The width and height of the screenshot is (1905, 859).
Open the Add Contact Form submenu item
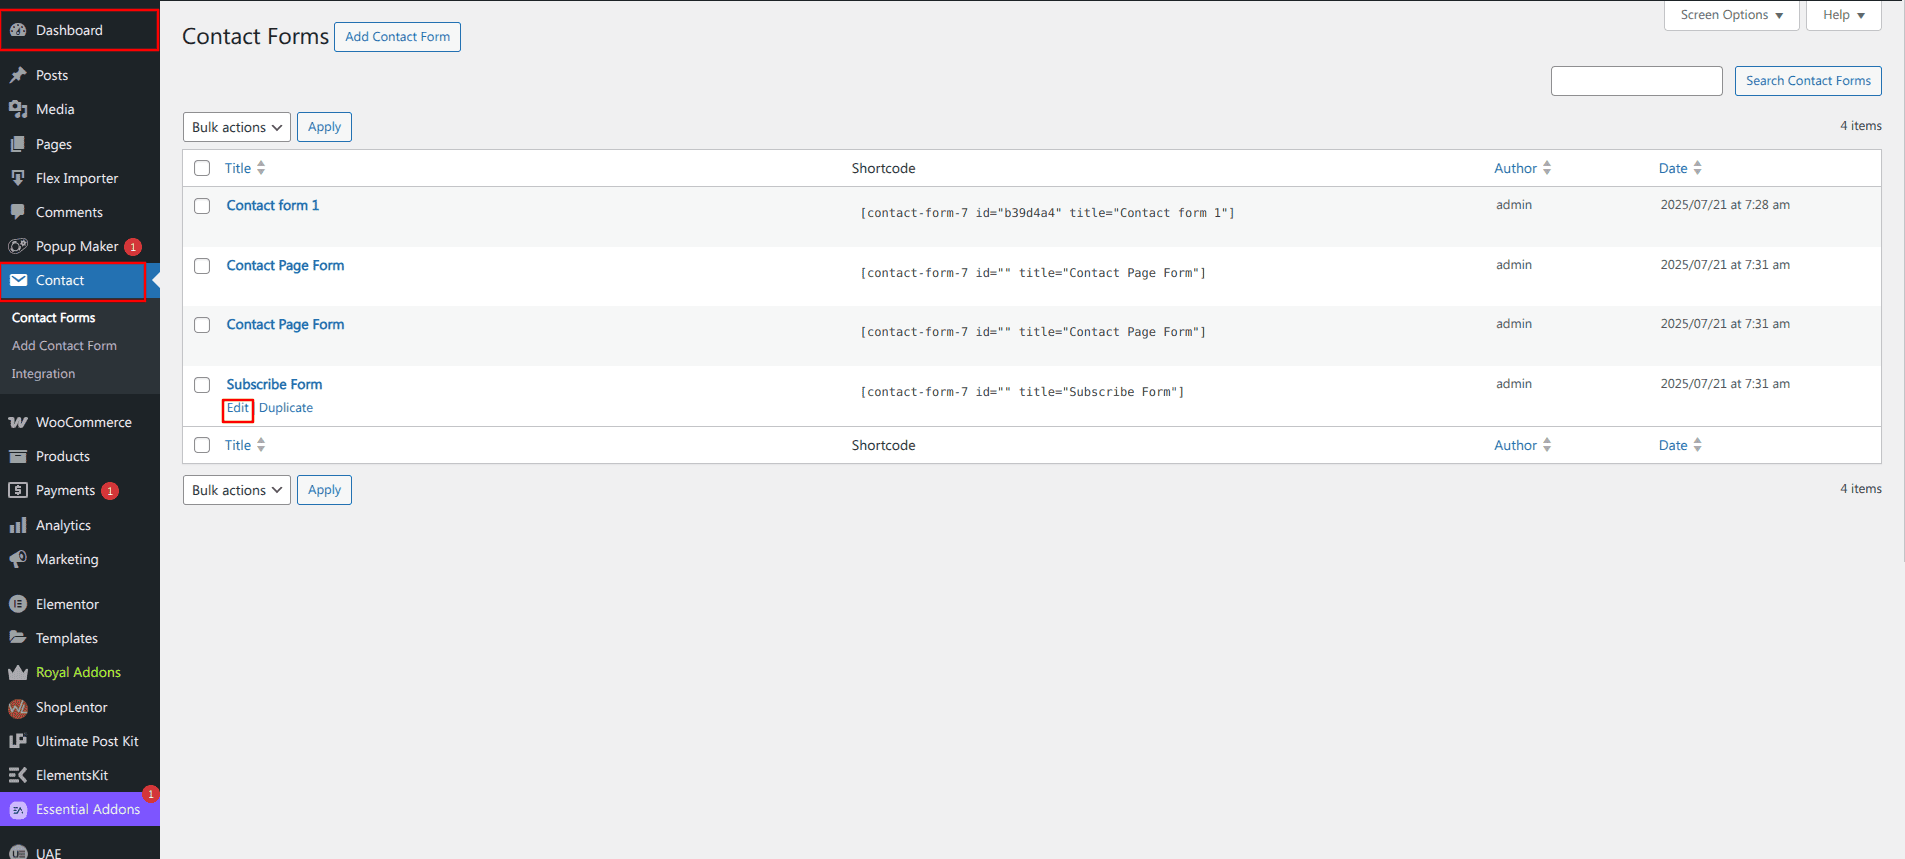[x=64, y=346]
